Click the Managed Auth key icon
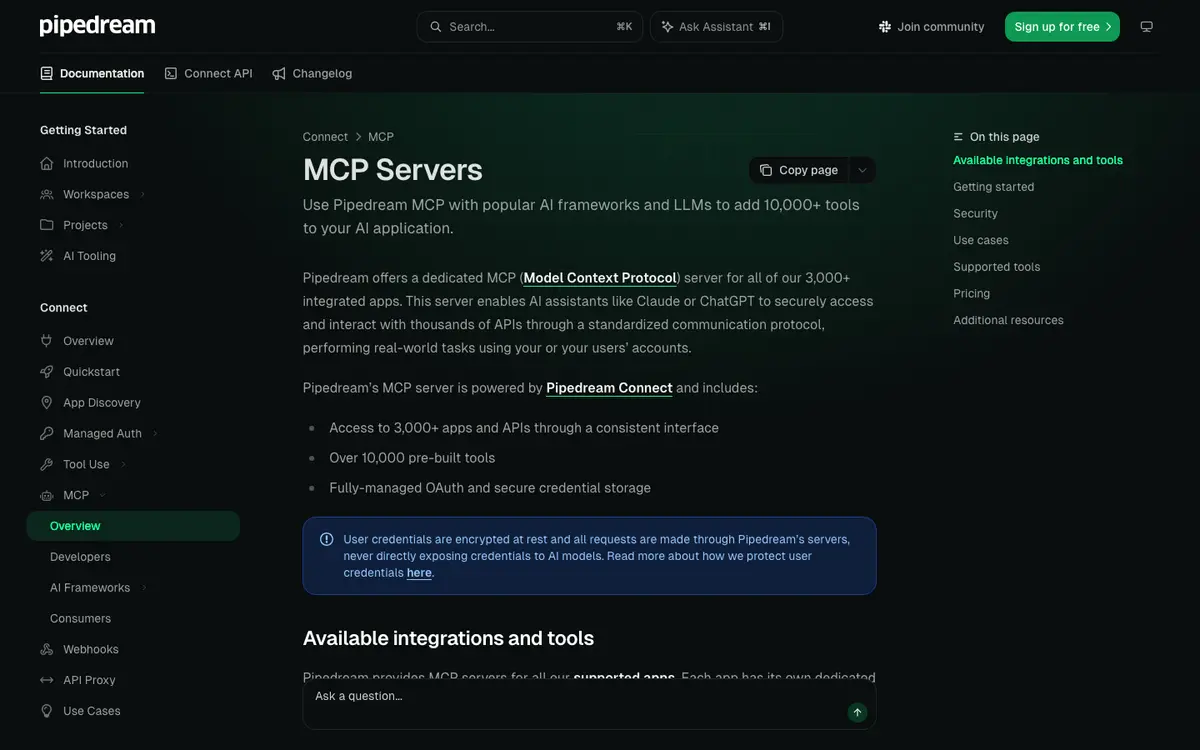 pyautogui.click(x=47, y=433)
